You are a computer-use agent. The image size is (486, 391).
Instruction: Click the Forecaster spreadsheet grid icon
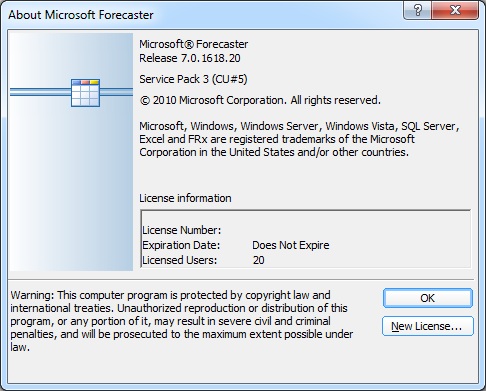tap(86, 93)
